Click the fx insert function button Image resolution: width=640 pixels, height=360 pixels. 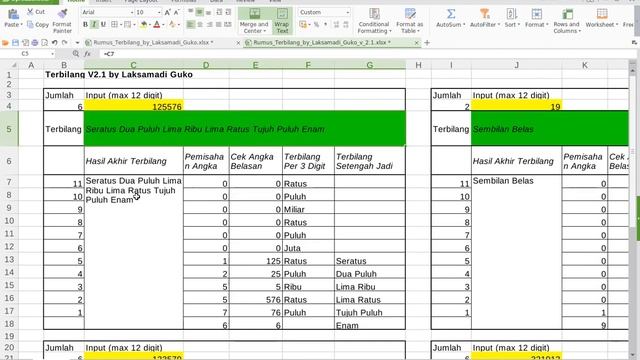(87, 53)
